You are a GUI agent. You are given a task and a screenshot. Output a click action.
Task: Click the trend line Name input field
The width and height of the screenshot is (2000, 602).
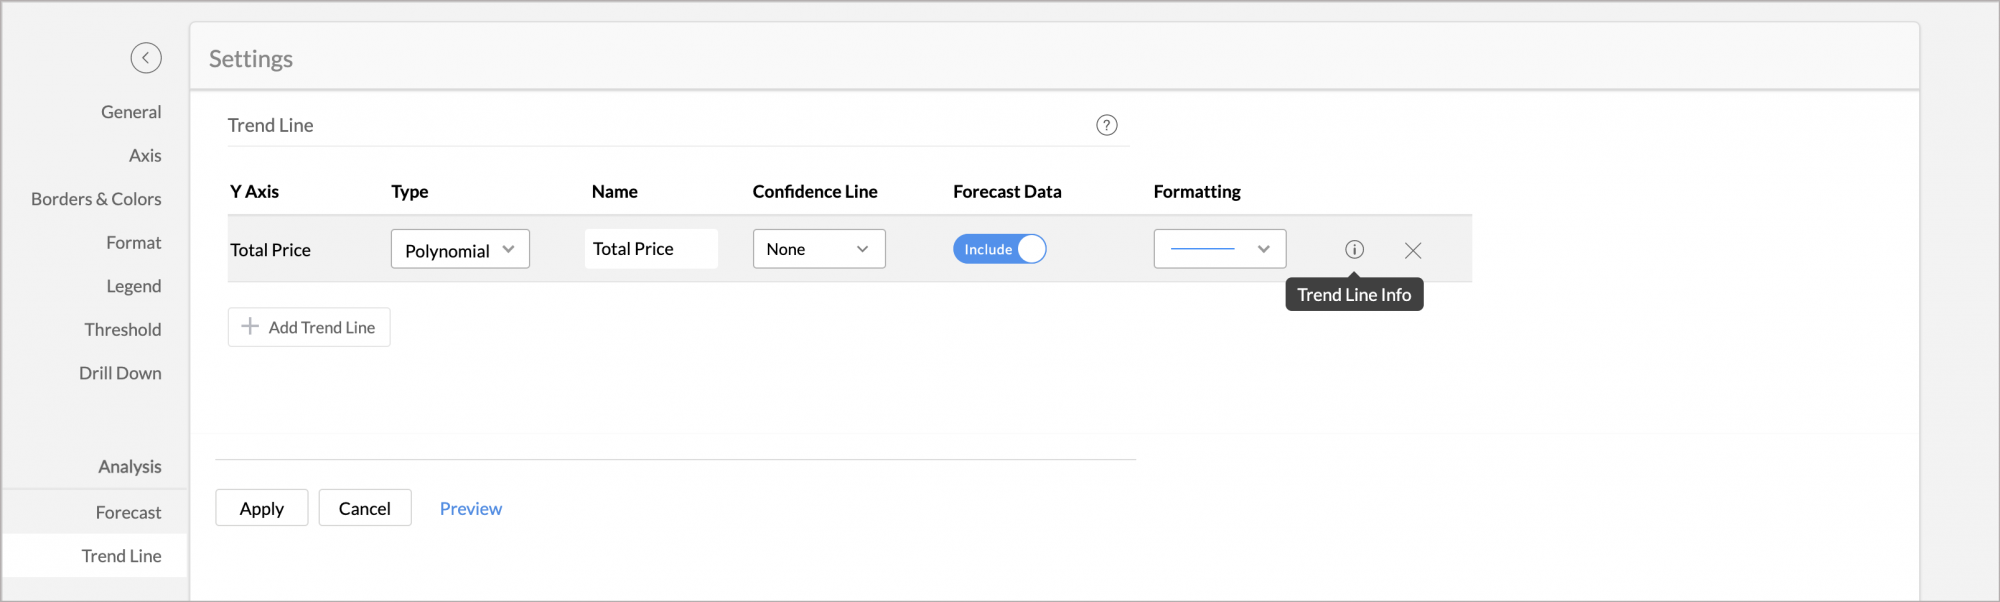pos(651,249)
